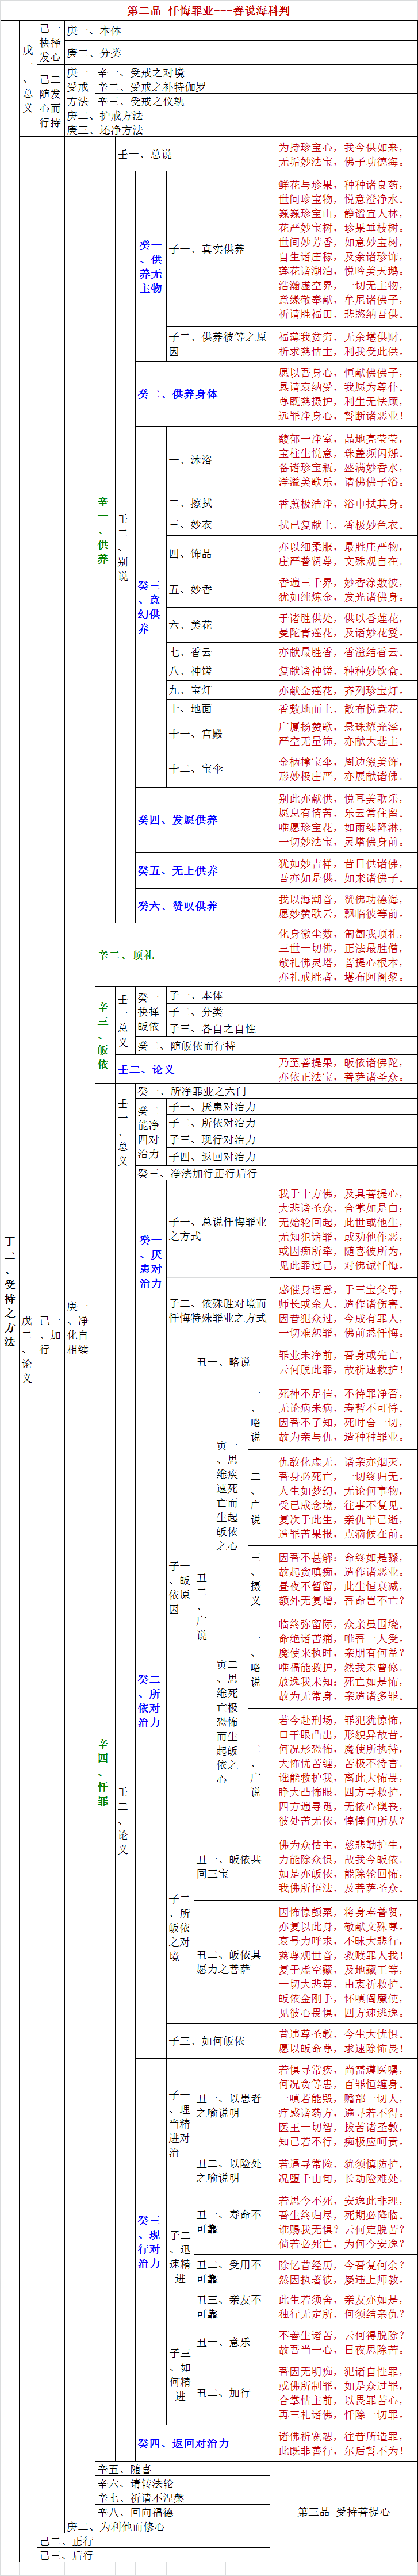The height and width of the screenshot is (2576, 418).
Task: Select '子二、依殊胜对境而忏悔特殊罪业之方式'
Action: click(218, 1310)
